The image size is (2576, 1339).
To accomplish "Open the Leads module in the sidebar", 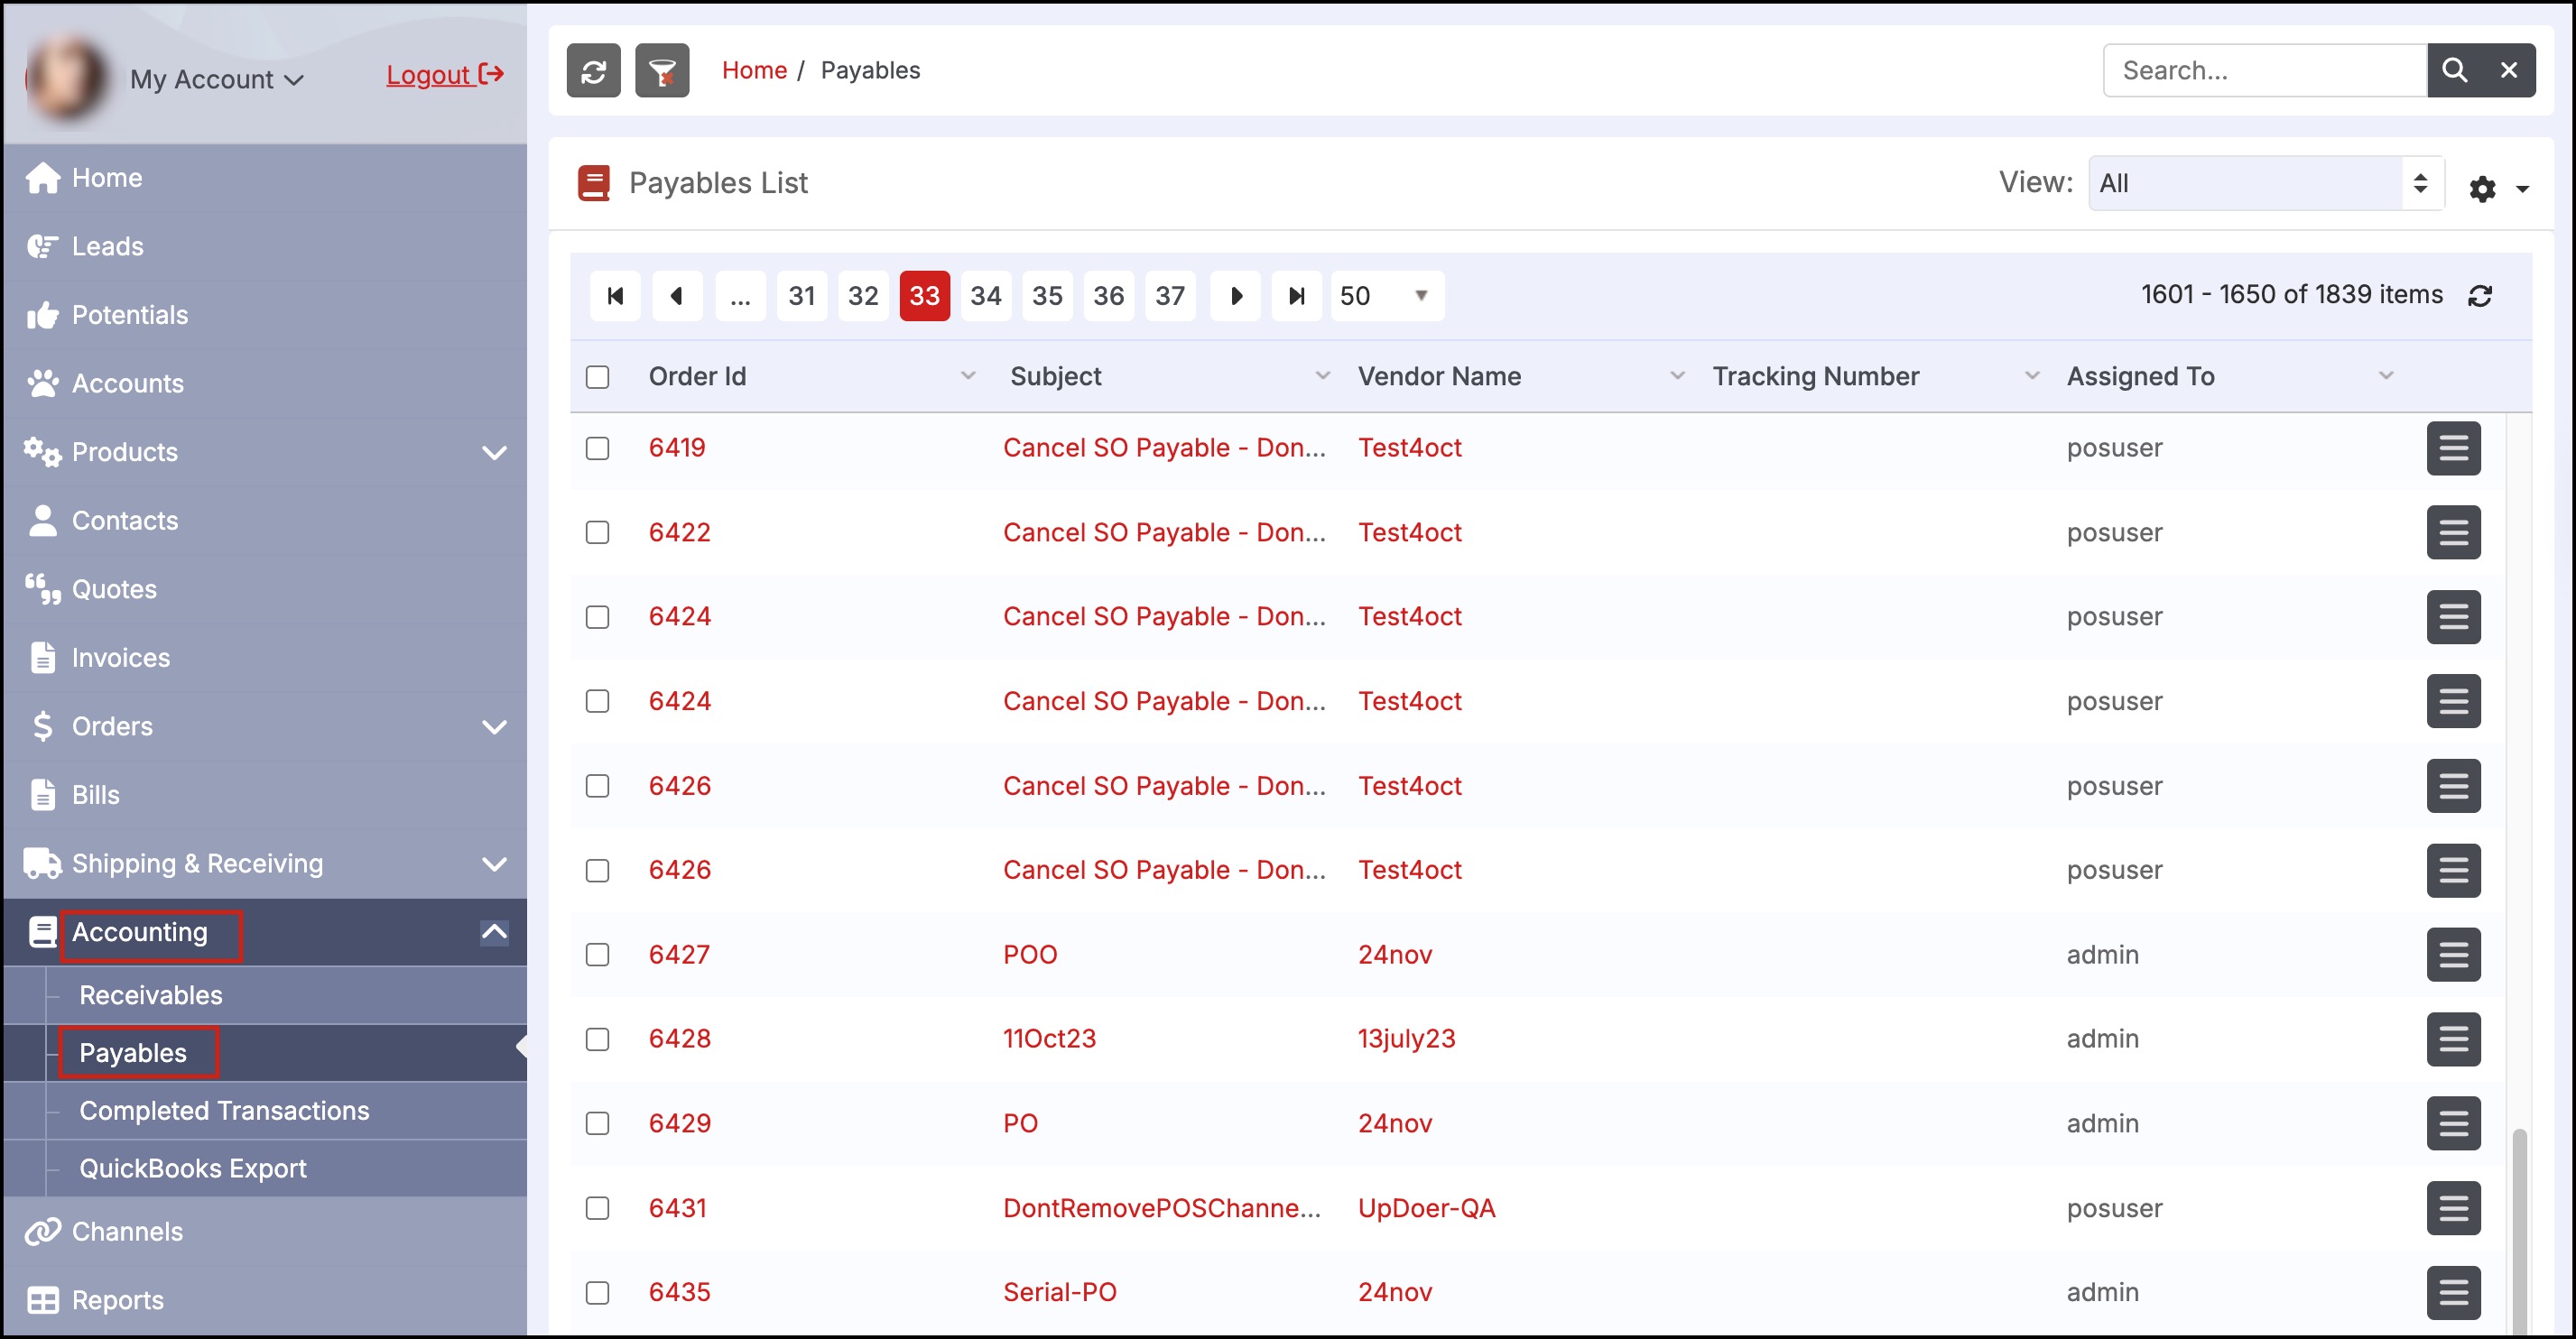I will click(x=107, y=246).
